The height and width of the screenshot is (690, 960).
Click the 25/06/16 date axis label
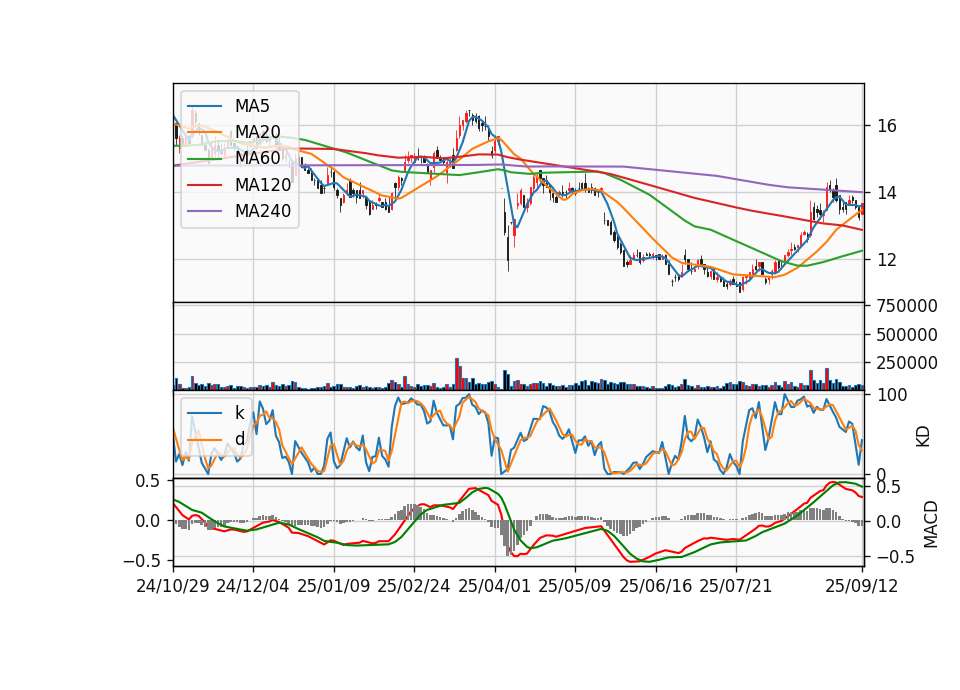[x=656, y=586]
